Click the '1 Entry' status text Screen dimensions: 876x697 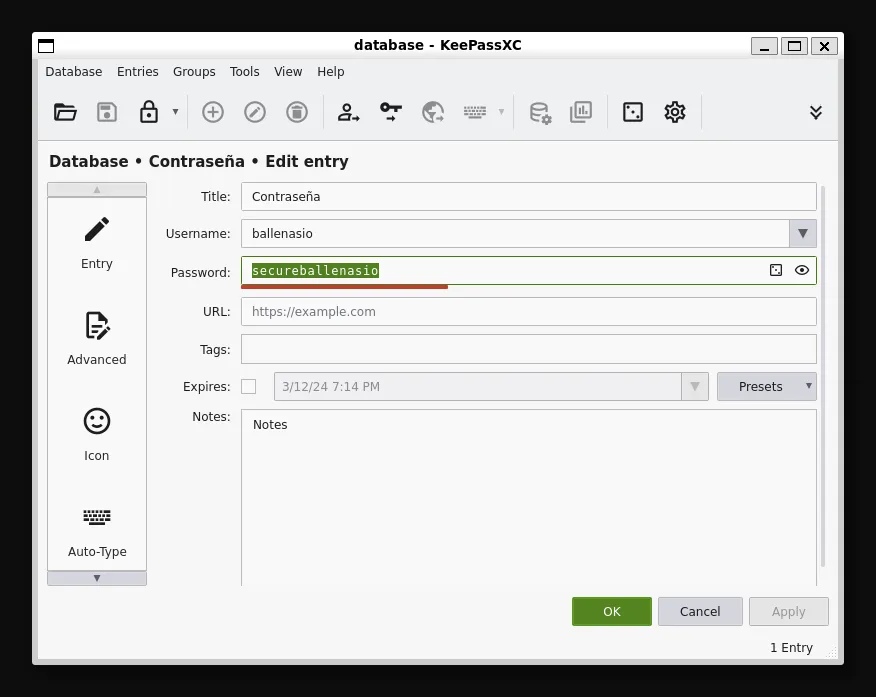tap(791, 648)
